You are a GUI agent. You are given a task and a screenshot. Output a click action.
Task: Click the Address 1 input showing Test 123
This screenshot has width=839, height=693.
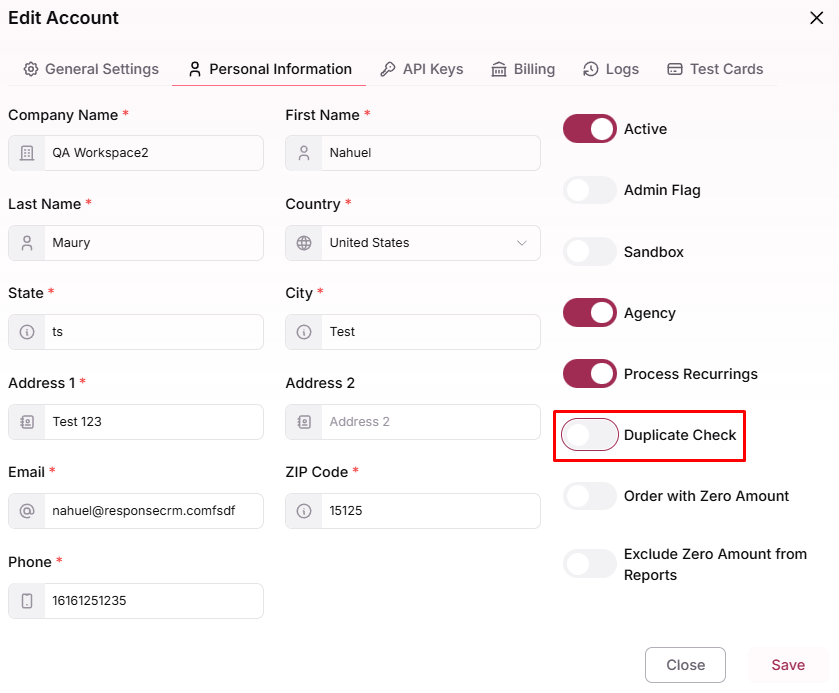click(x=136, y=422)
